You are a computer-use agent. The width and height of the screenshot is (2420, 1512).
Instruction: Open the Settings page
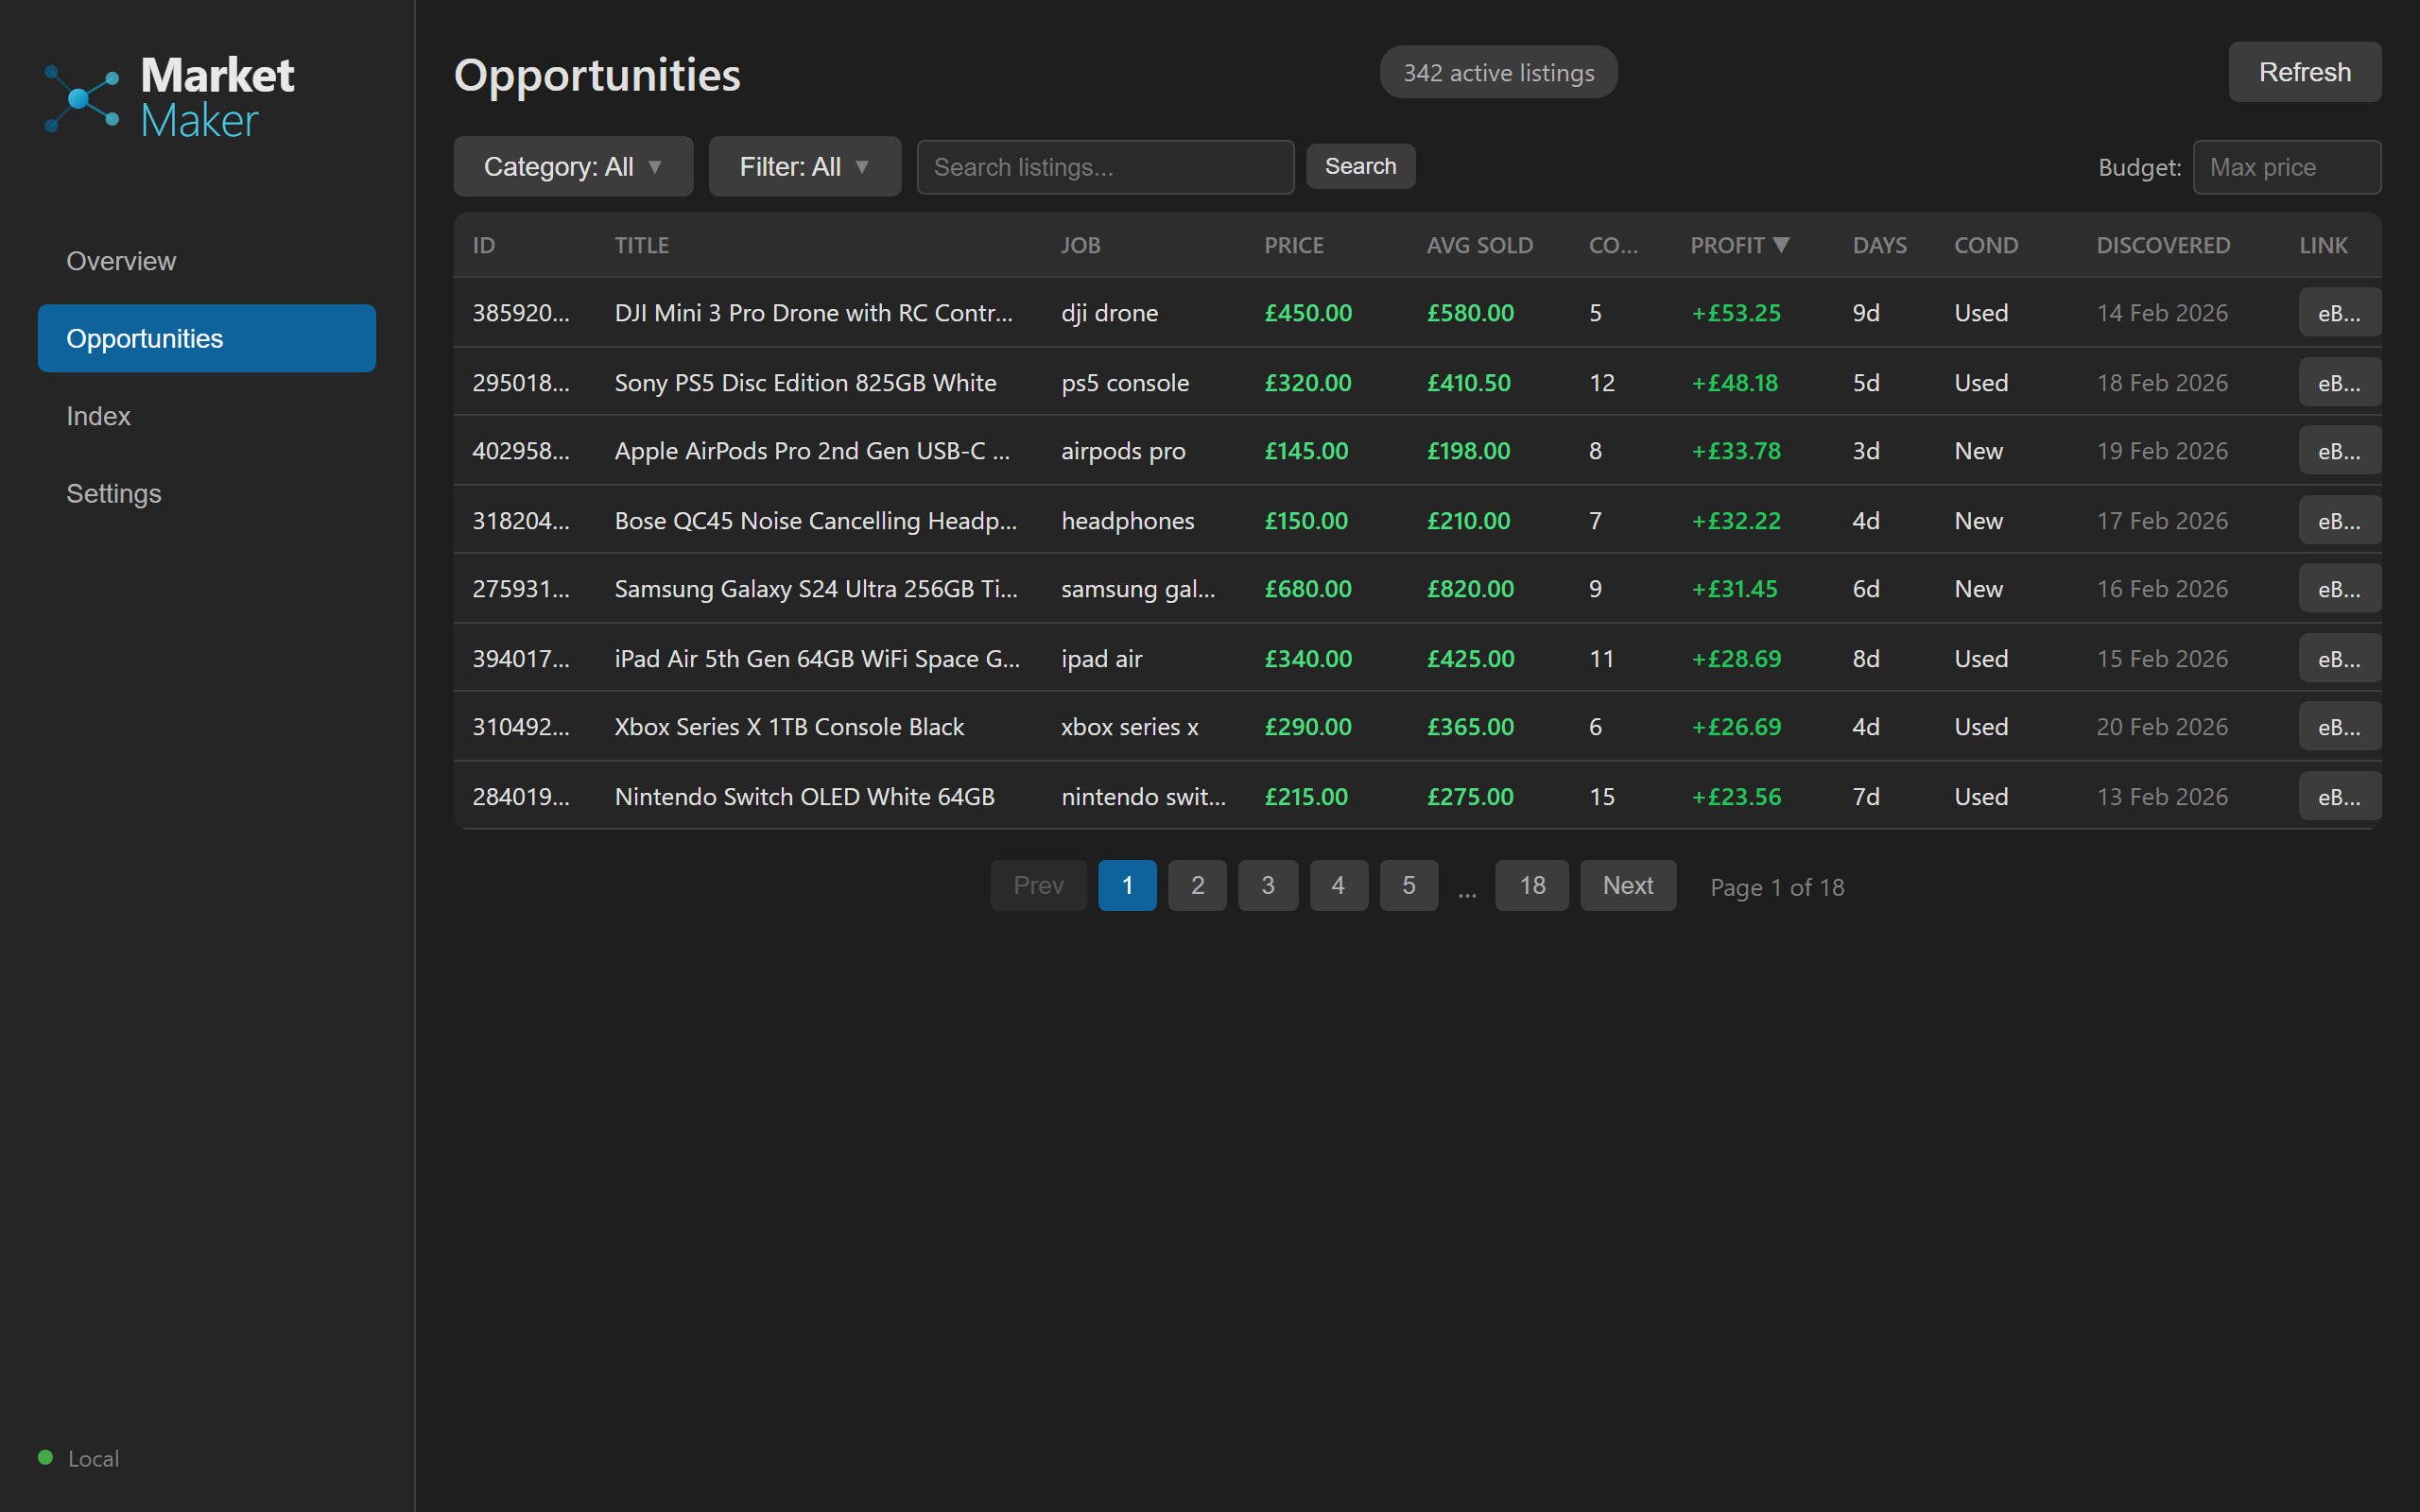[x=113, y=493]
